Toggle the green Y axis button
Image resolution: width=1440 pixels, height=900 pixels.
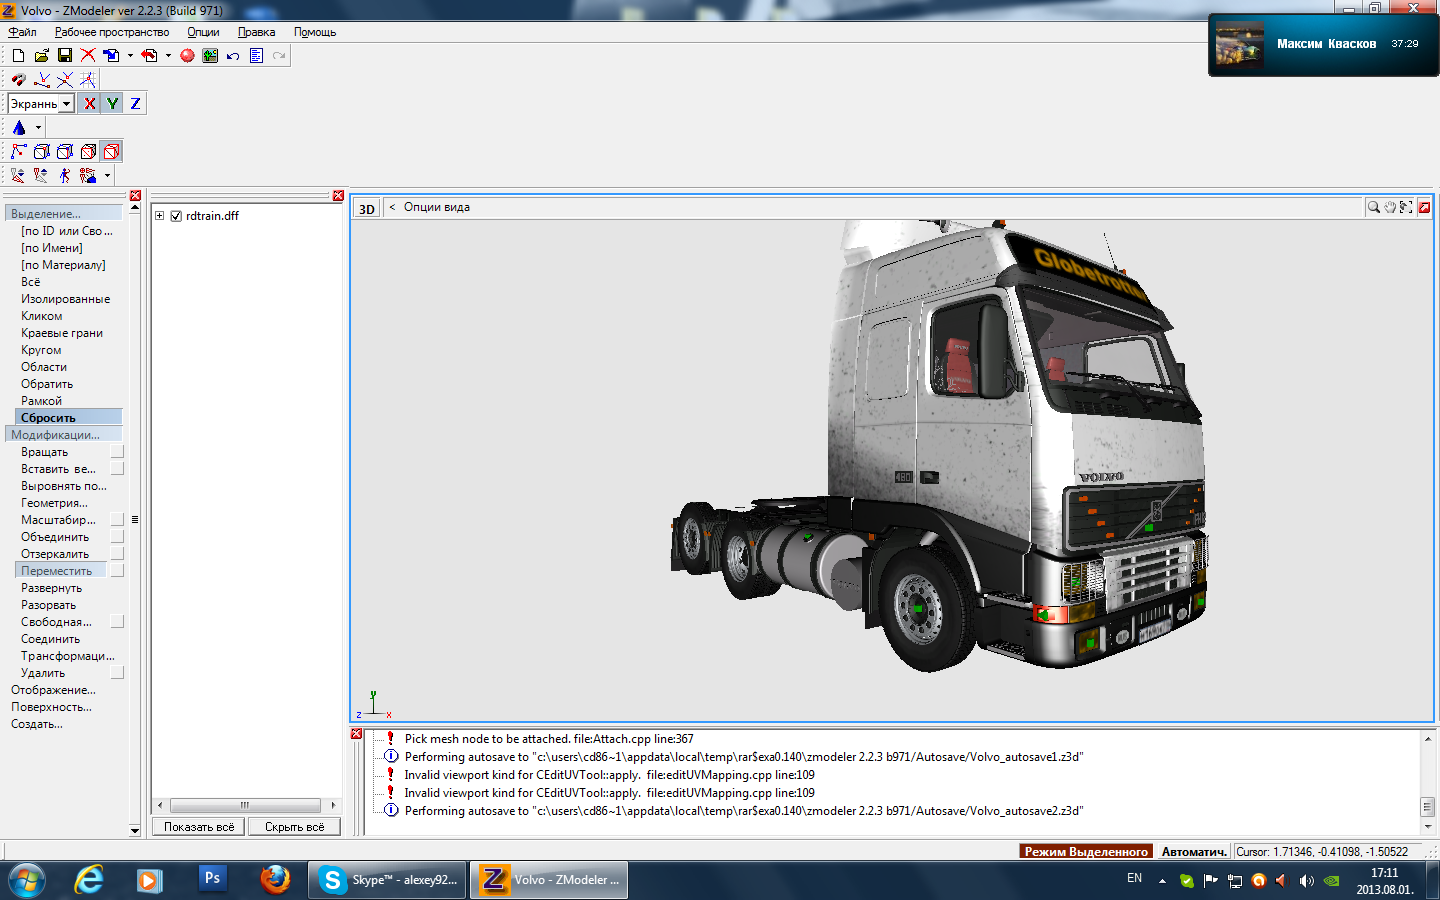[112, 103]
